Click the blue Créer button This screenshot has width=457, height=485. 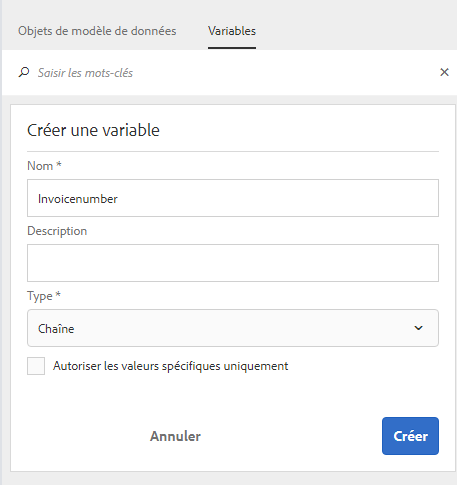click(x=410, y=436)
